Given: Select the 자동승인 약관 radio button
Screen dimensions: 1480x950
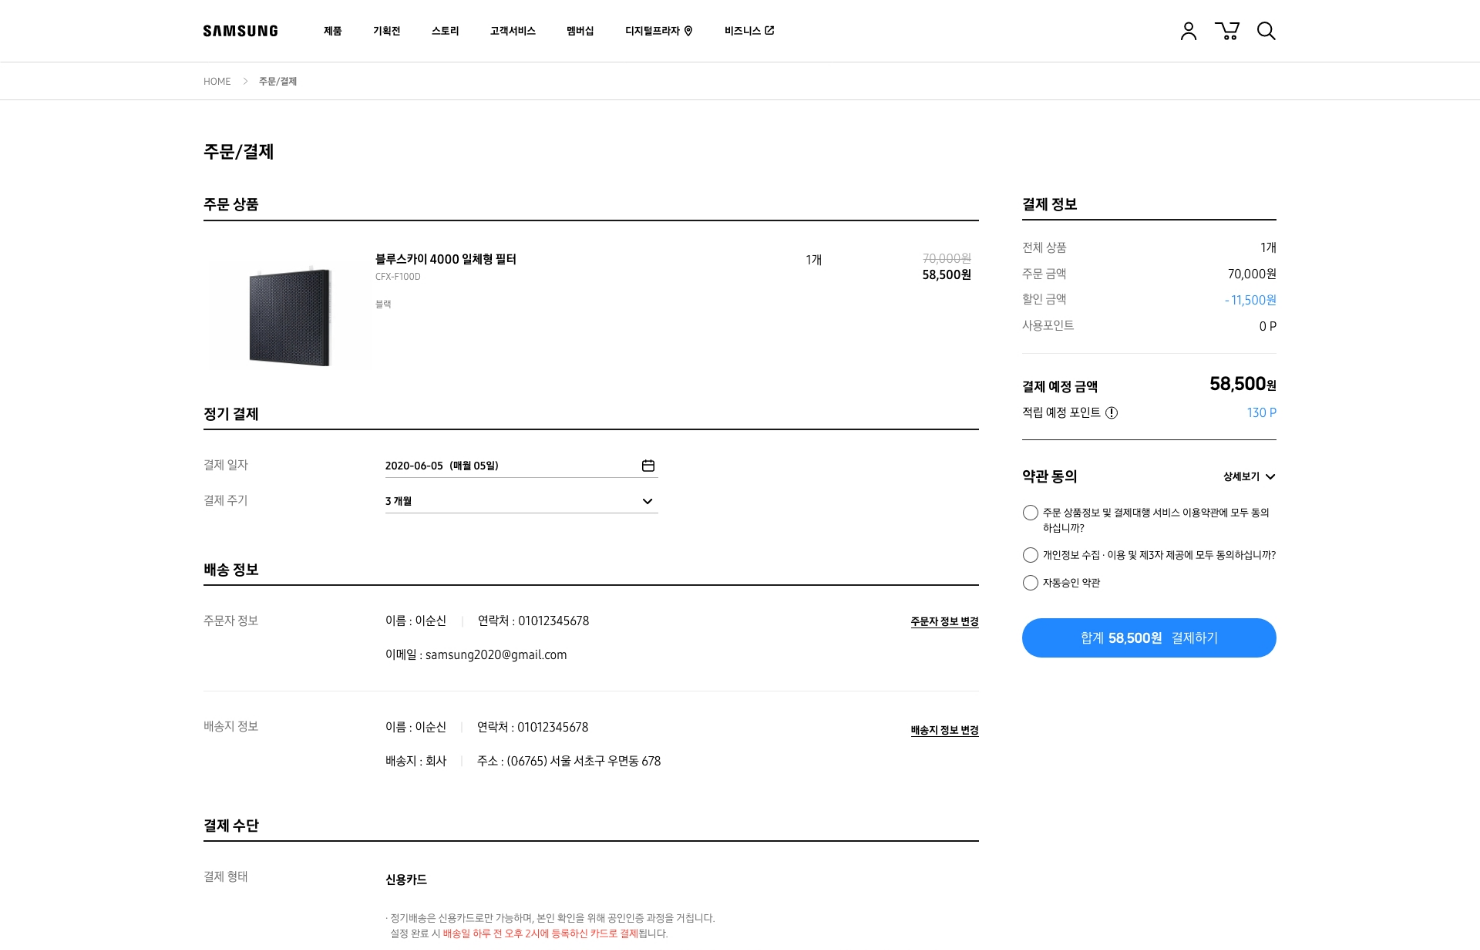Looking at the screenshot, I should click(x=1030, y=583).
